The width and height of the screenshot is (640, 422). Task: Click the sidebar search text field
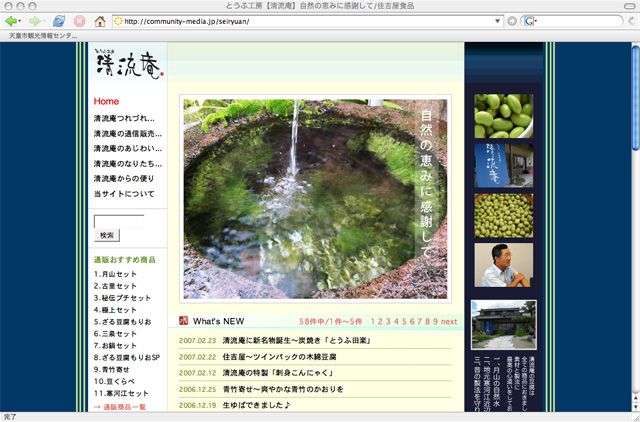[118, 220]
